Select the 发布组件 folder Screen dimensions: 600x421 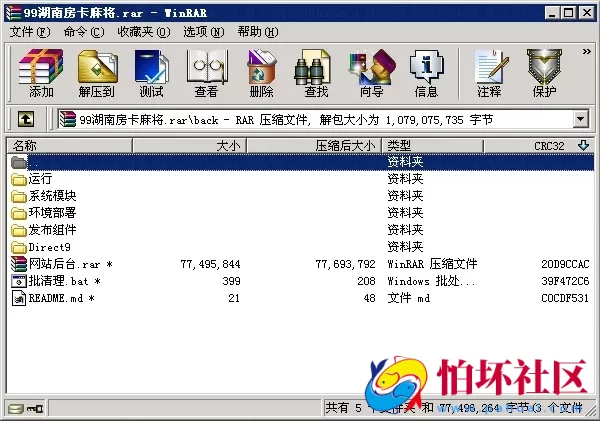coord(300,230)
